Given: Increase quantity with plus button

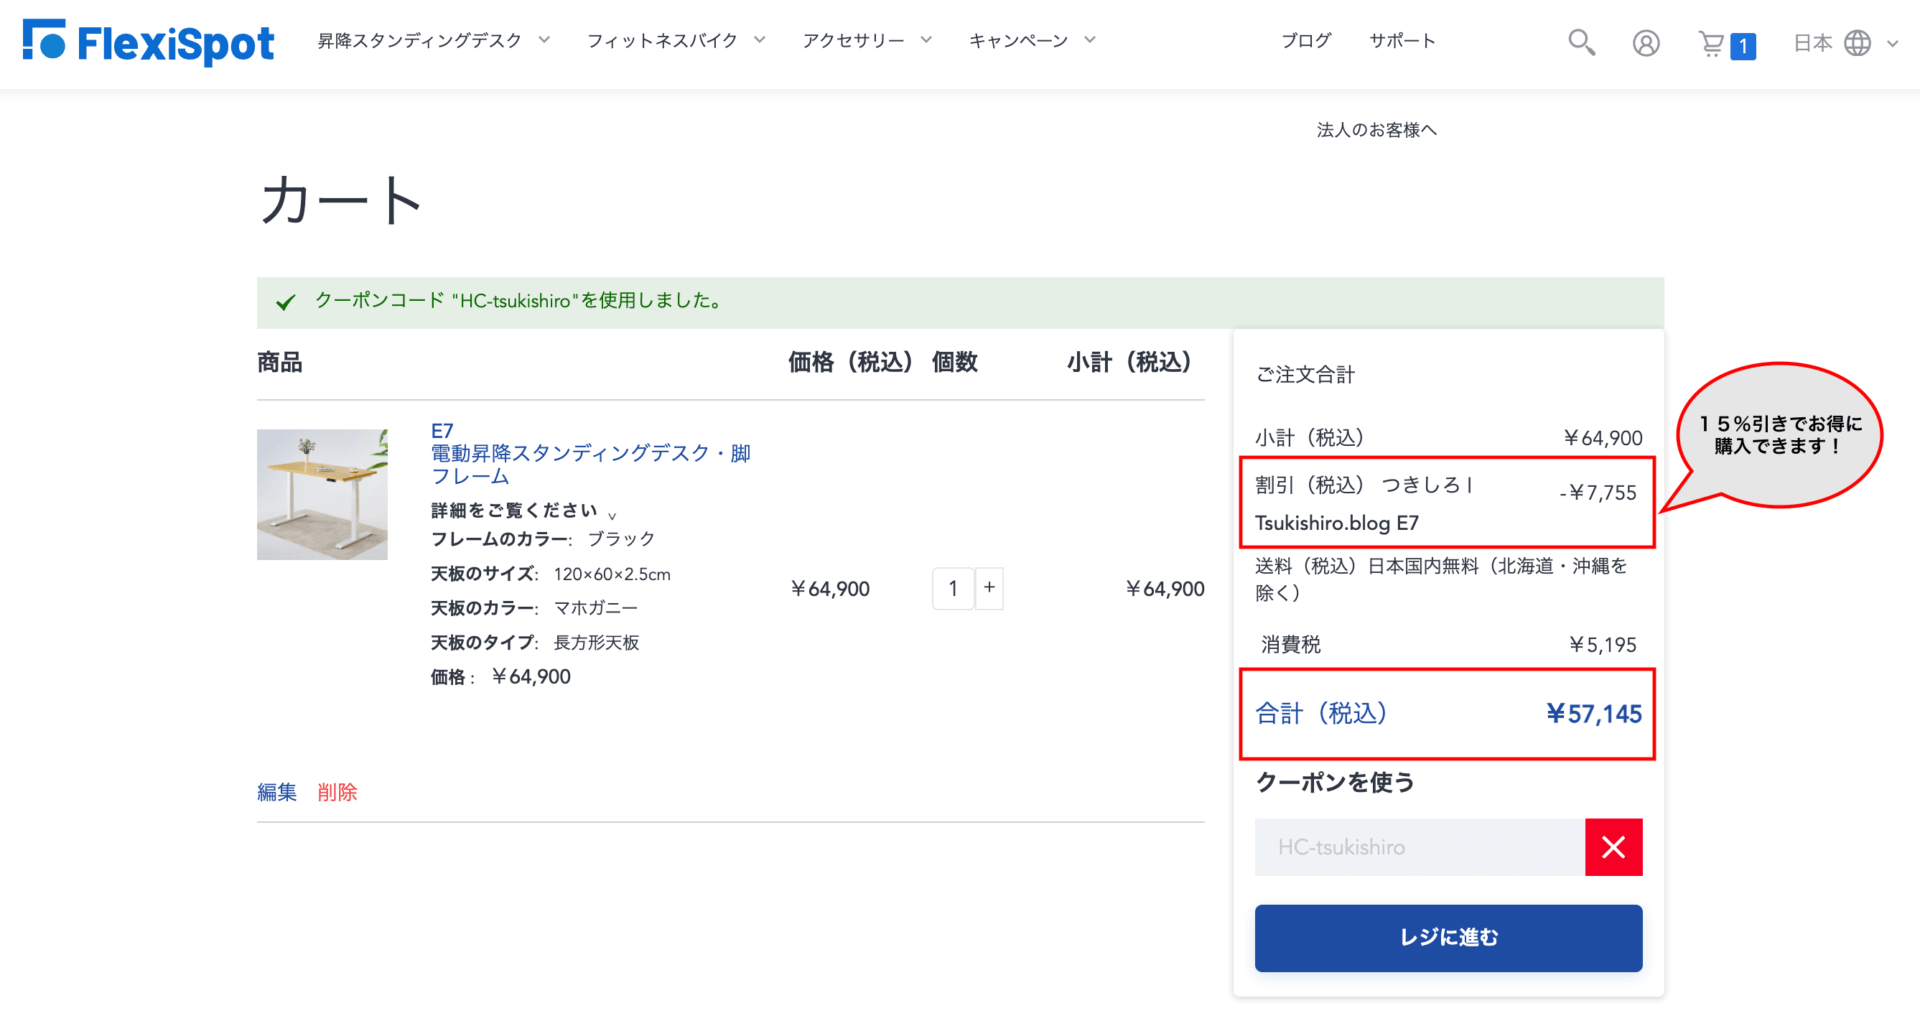Looking at the screenshot, I should 989,588.
